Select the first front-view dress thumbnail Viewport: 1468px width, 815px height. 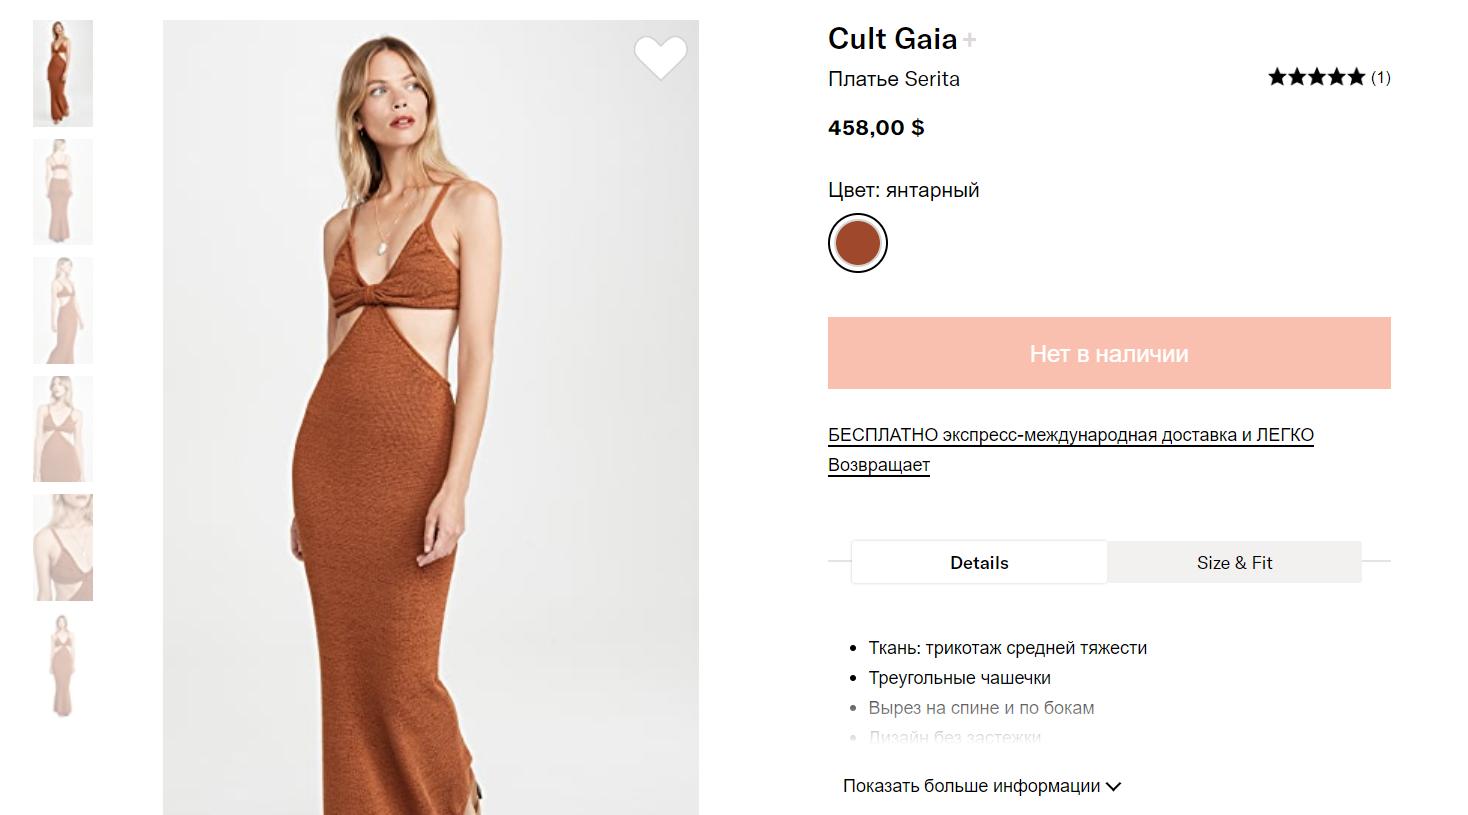(x=63, y=73)
